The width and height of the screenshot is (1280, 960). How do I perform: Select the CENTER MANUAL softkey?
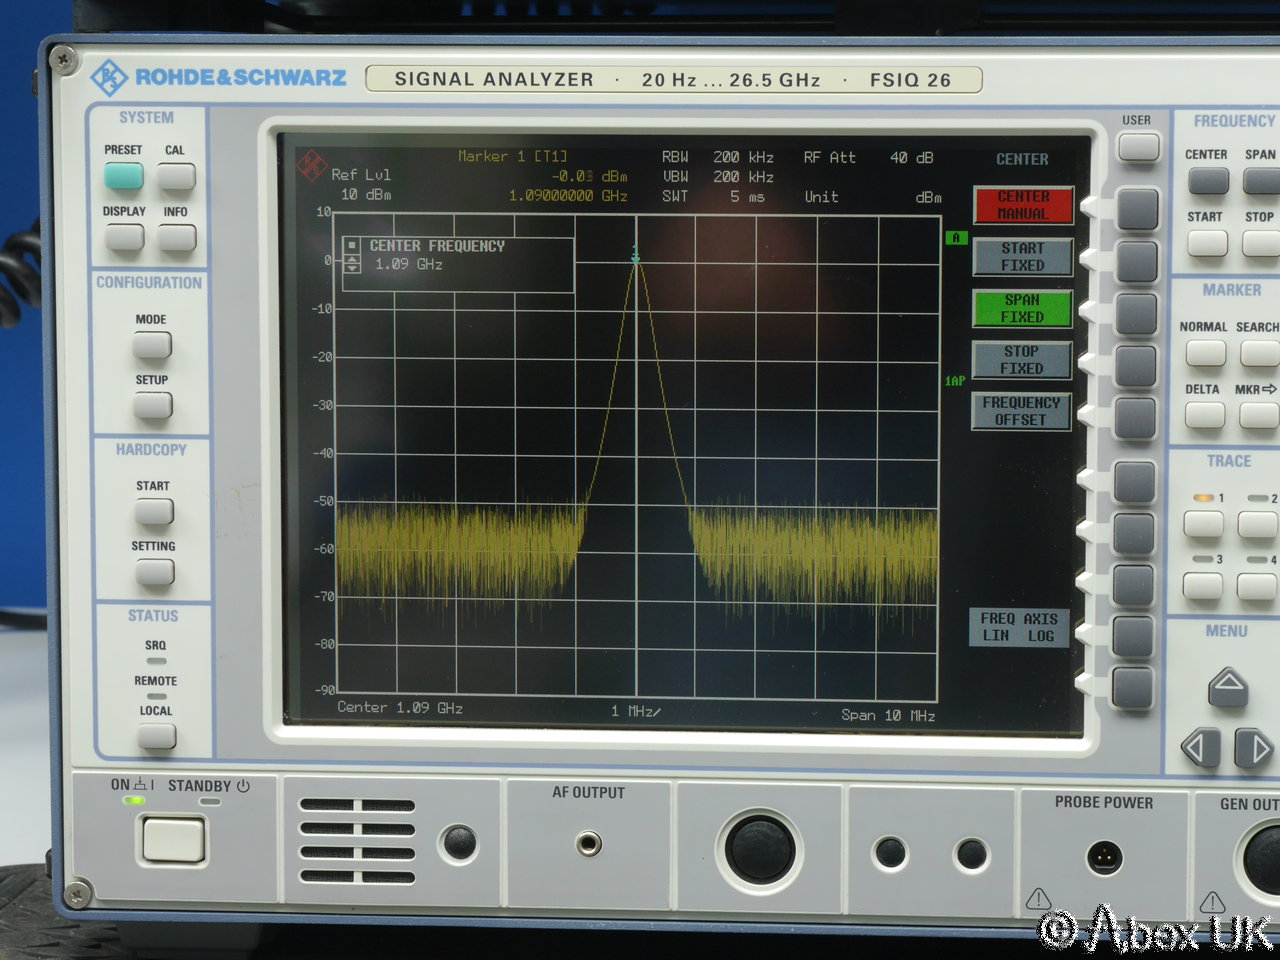point(1022,205)
